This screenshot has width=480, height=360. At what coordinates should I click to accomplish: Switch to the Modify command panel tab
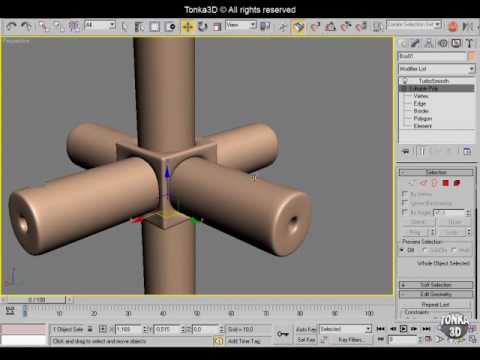[416, 43]
